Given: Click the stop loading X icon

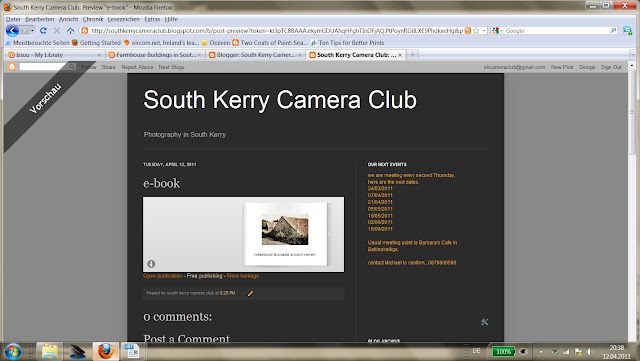Looking at the screenshot, I should [x=57, y=31].
